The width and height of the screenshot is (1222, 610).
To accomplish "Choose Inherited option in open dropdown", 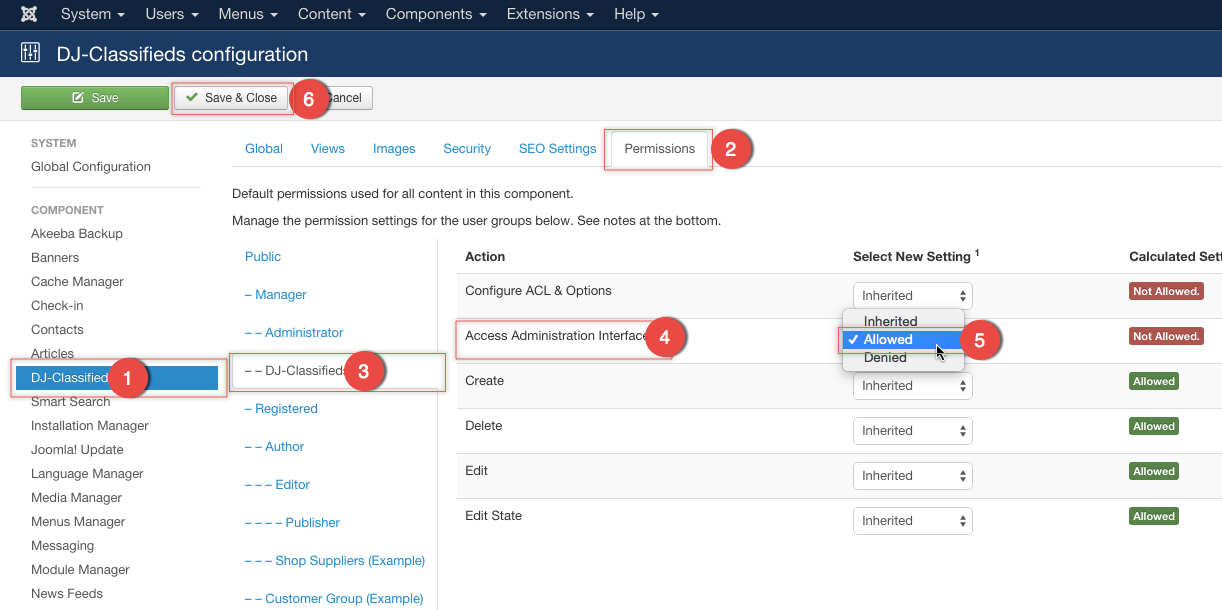I will point(904,321).
